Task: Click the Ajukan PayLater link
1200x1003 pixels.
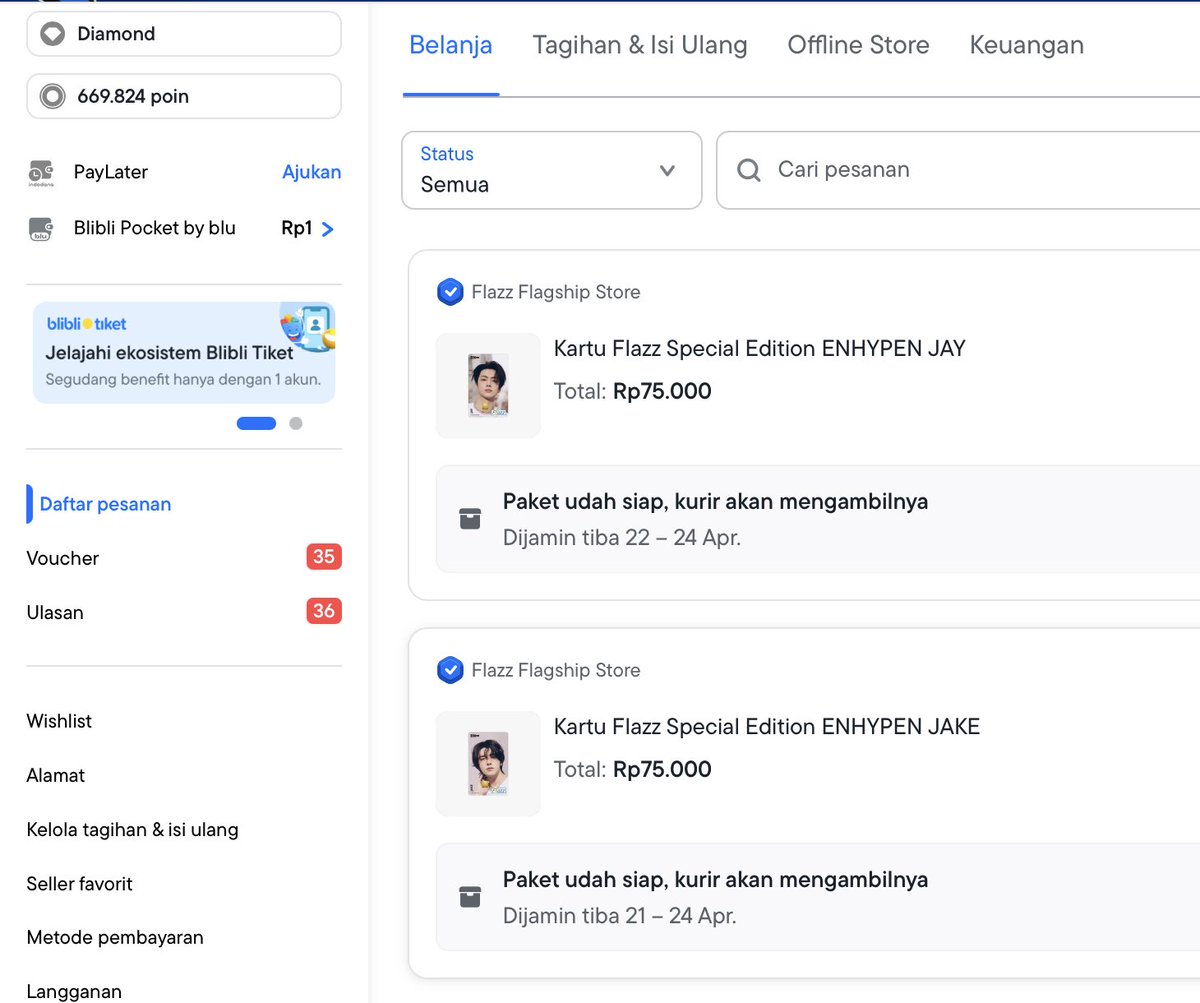Action: [311, 172]
